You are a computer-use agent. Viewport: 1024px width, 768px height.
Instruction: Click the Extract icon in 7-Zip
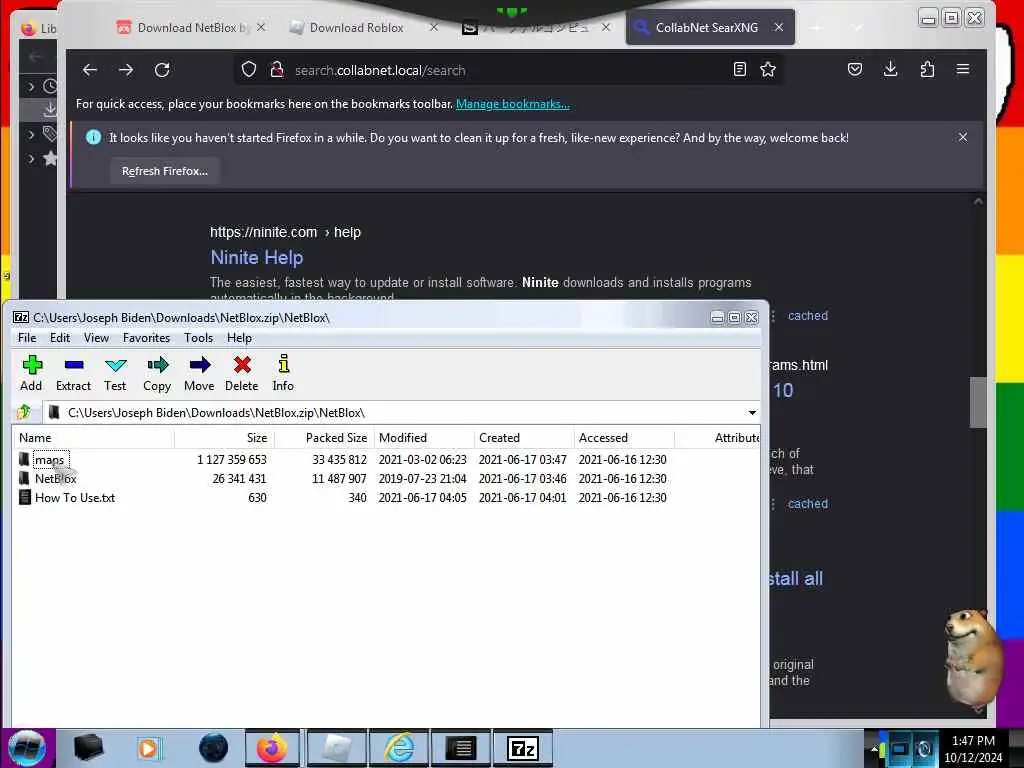coord(73,373)
